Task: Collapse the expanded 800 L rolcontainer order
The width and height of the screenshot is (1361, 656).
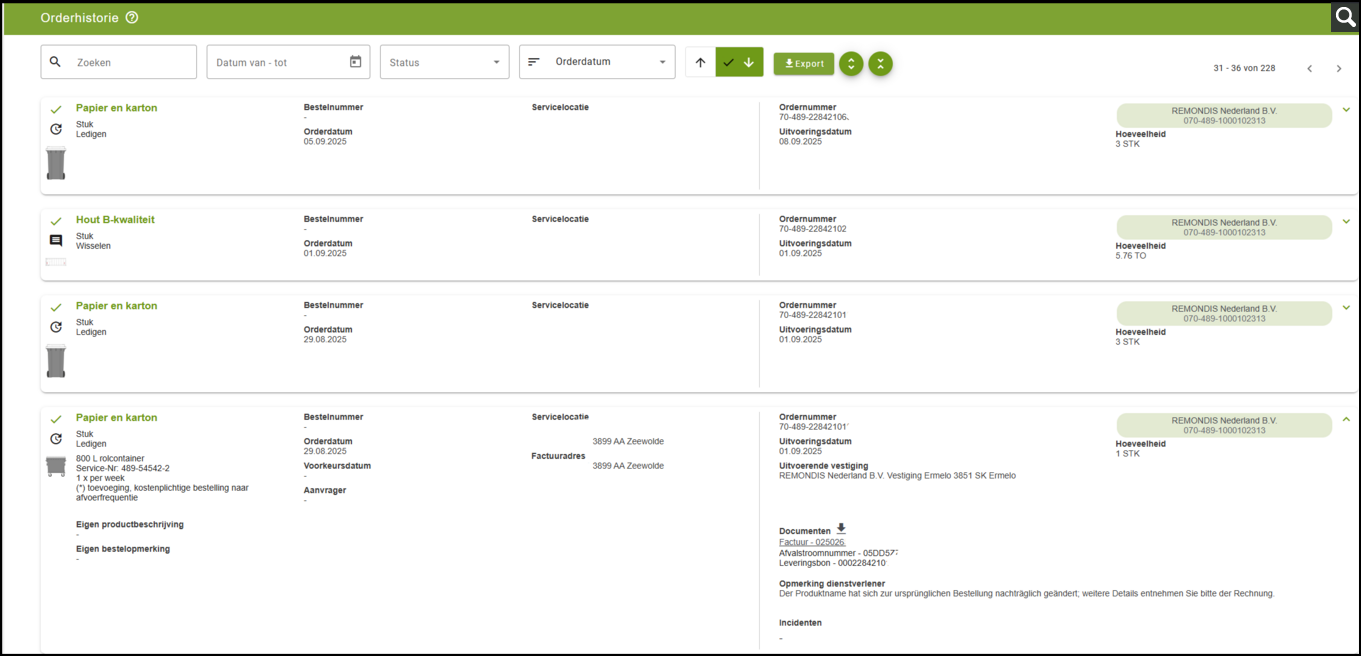Action: pyautogui.click(x=1346, y=420)
